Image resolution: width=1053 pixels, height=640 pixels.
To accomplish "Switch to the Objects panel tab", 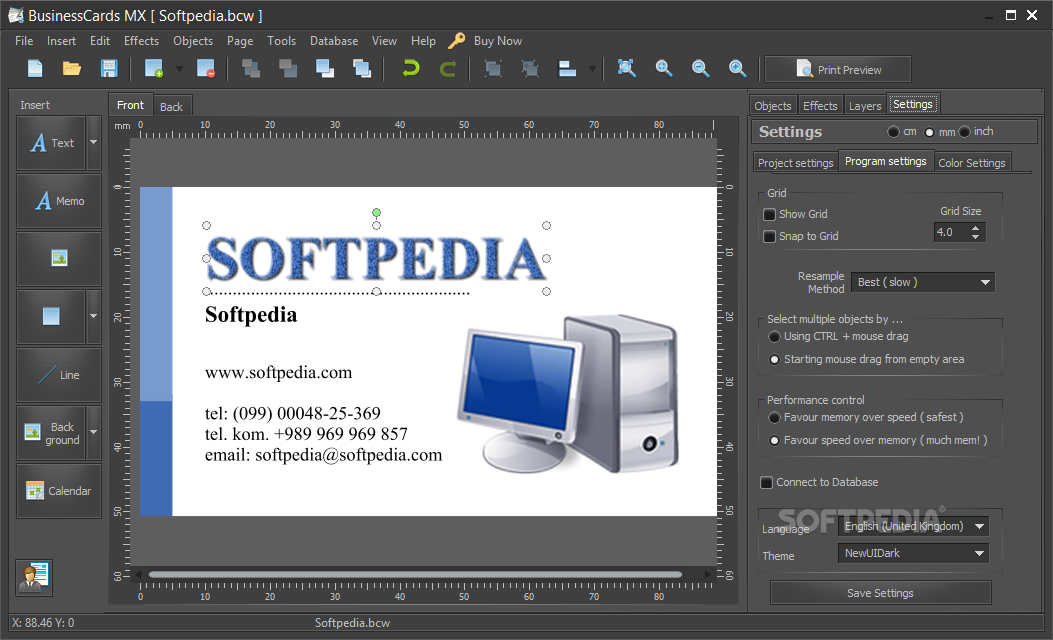I will coord(773,105).
